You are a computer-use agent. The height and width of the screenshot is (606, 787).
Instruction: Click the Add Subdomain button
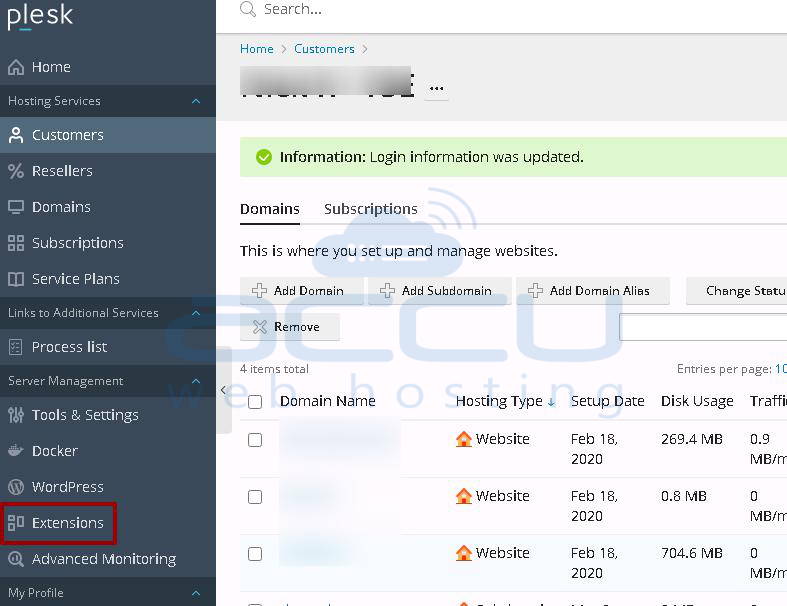(439, 291)
